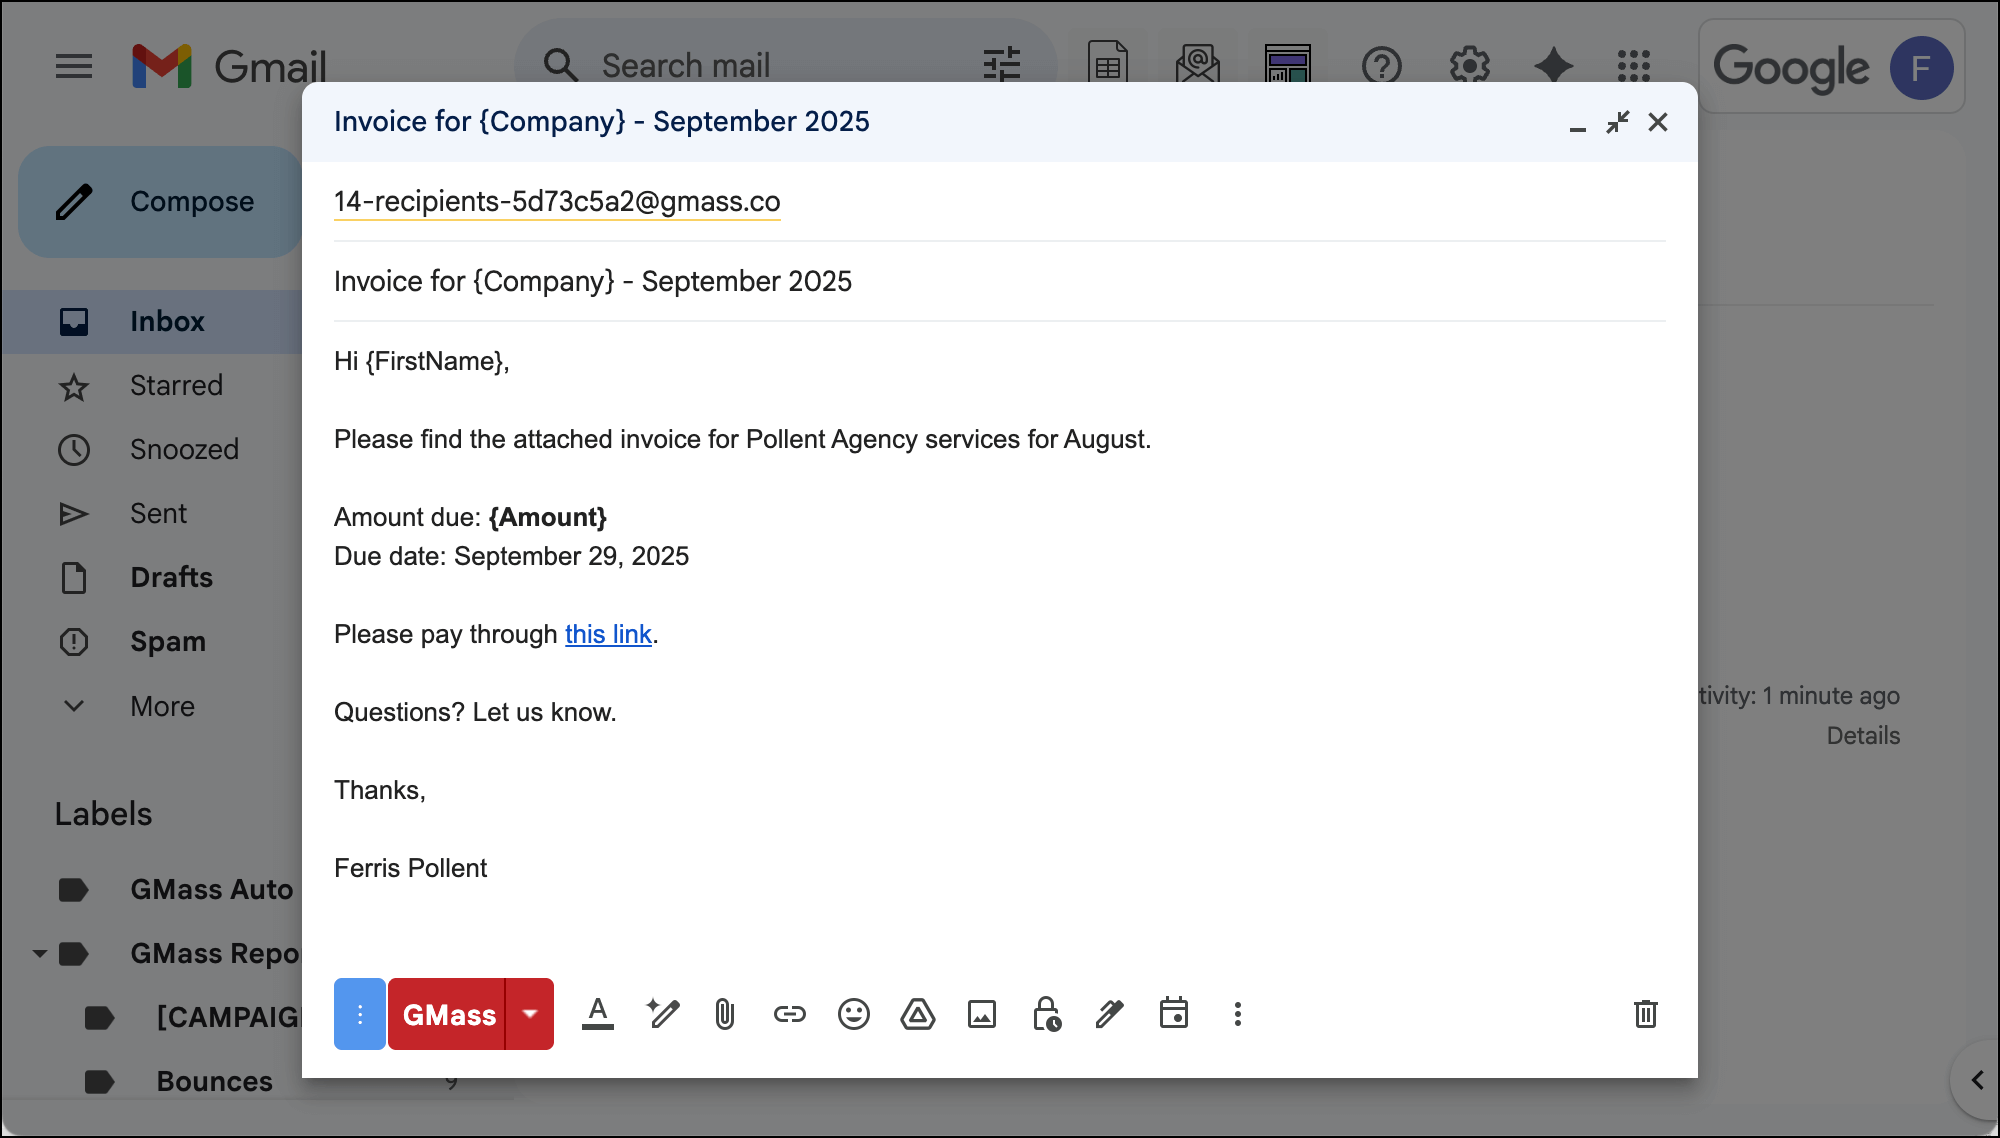2000x1138 pixels.
Task: Click the red GMass send button
Action: pos(449,1014)
